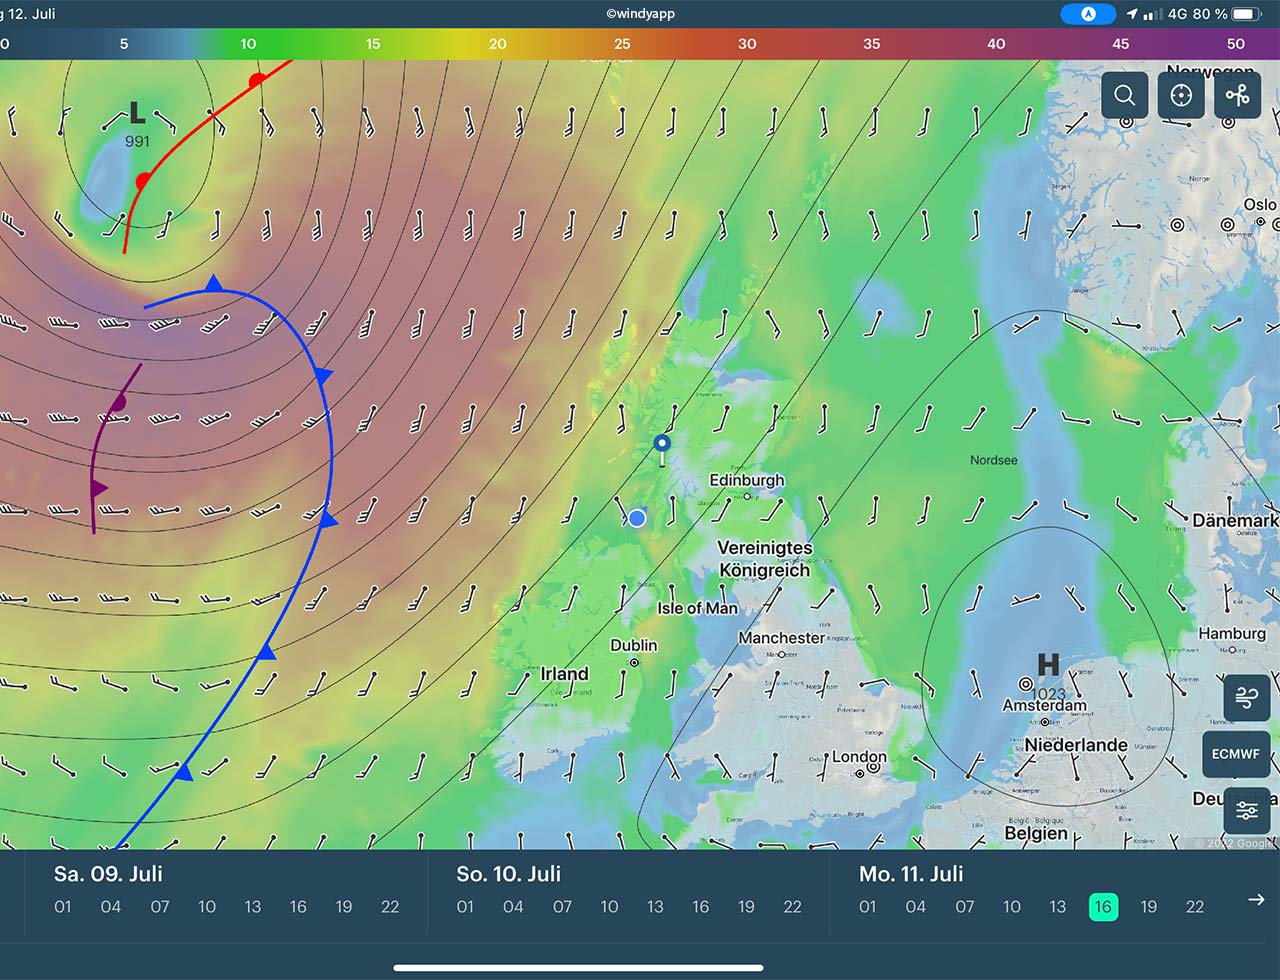Tap the Edinburgh city label
The width and height of the screenshot is (1280, 980).
pyautogui.click(x=747, y=480)
